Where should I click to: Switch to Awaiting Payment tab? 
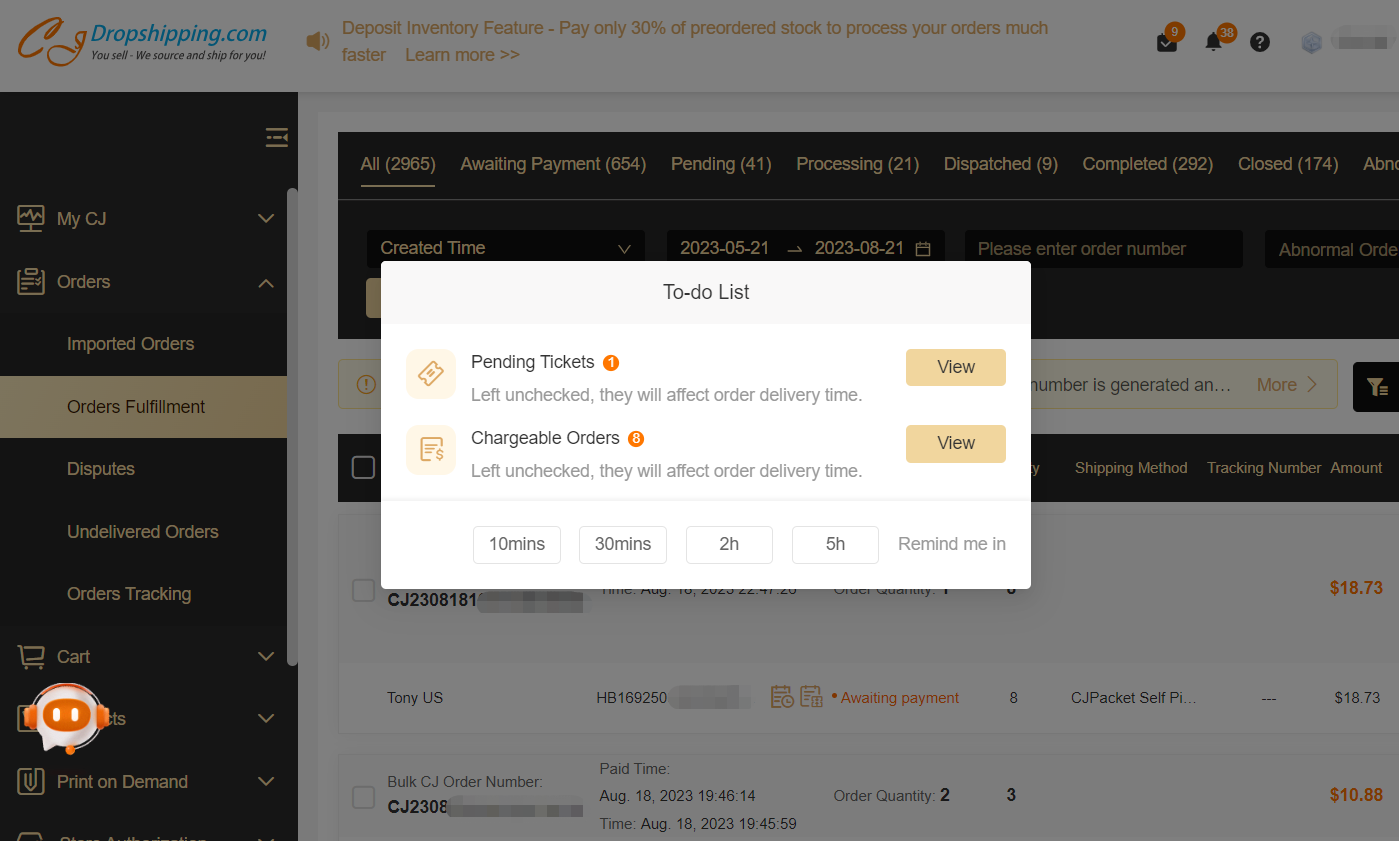[x=553, y=164]
